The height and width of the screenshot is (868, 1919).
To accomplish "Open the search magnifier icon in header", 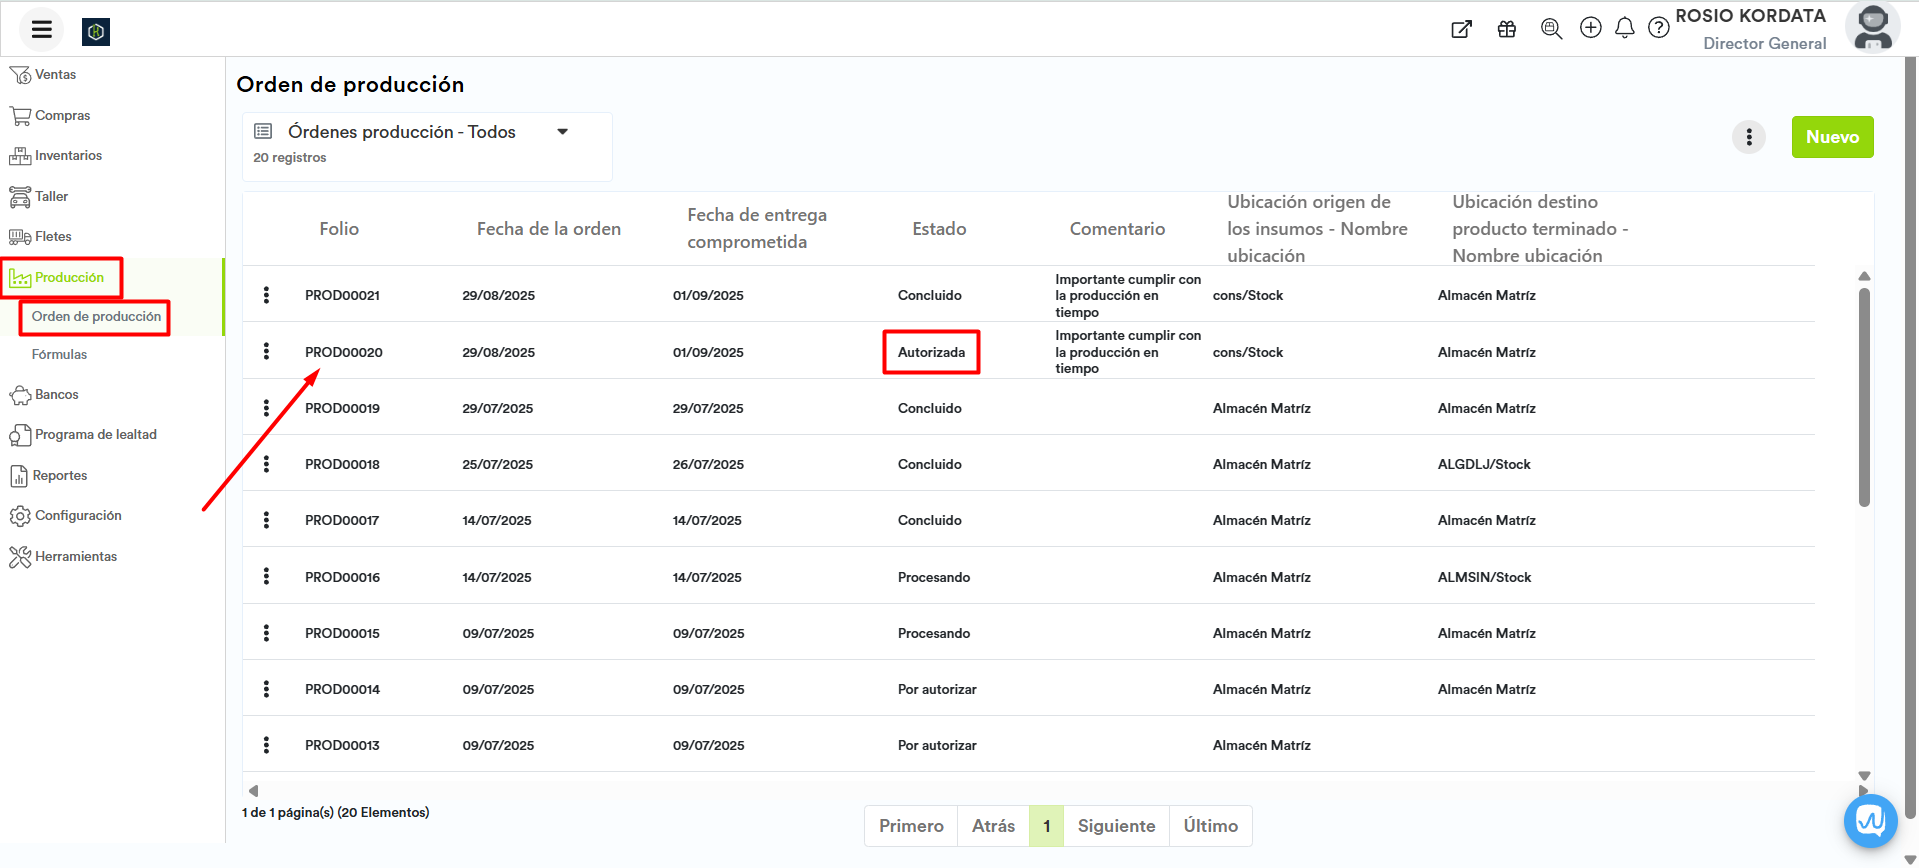I will [x=1551, y=29].
